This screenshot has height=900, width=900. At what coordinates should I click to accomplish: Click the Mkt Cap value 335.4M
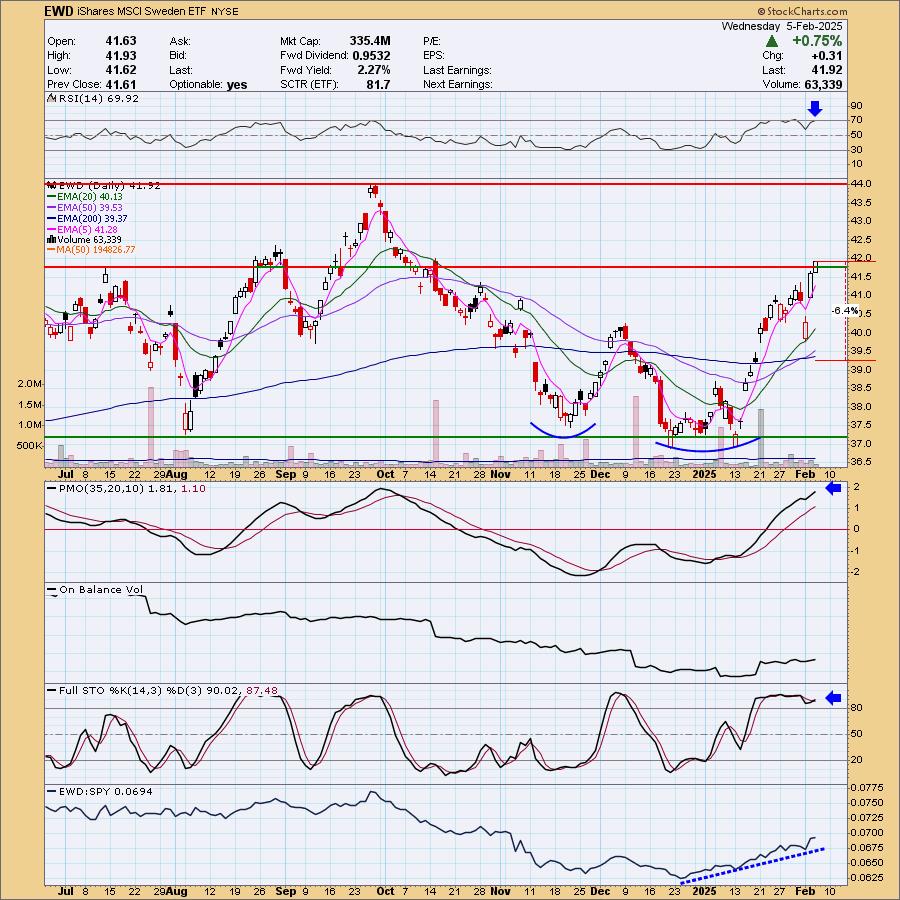tap(370, 41)
